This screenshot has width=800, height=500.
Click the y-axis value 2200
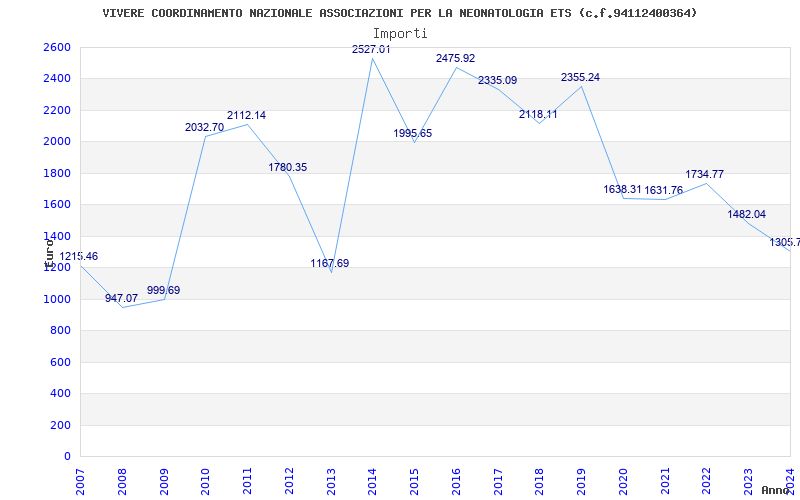pos(58,110)
